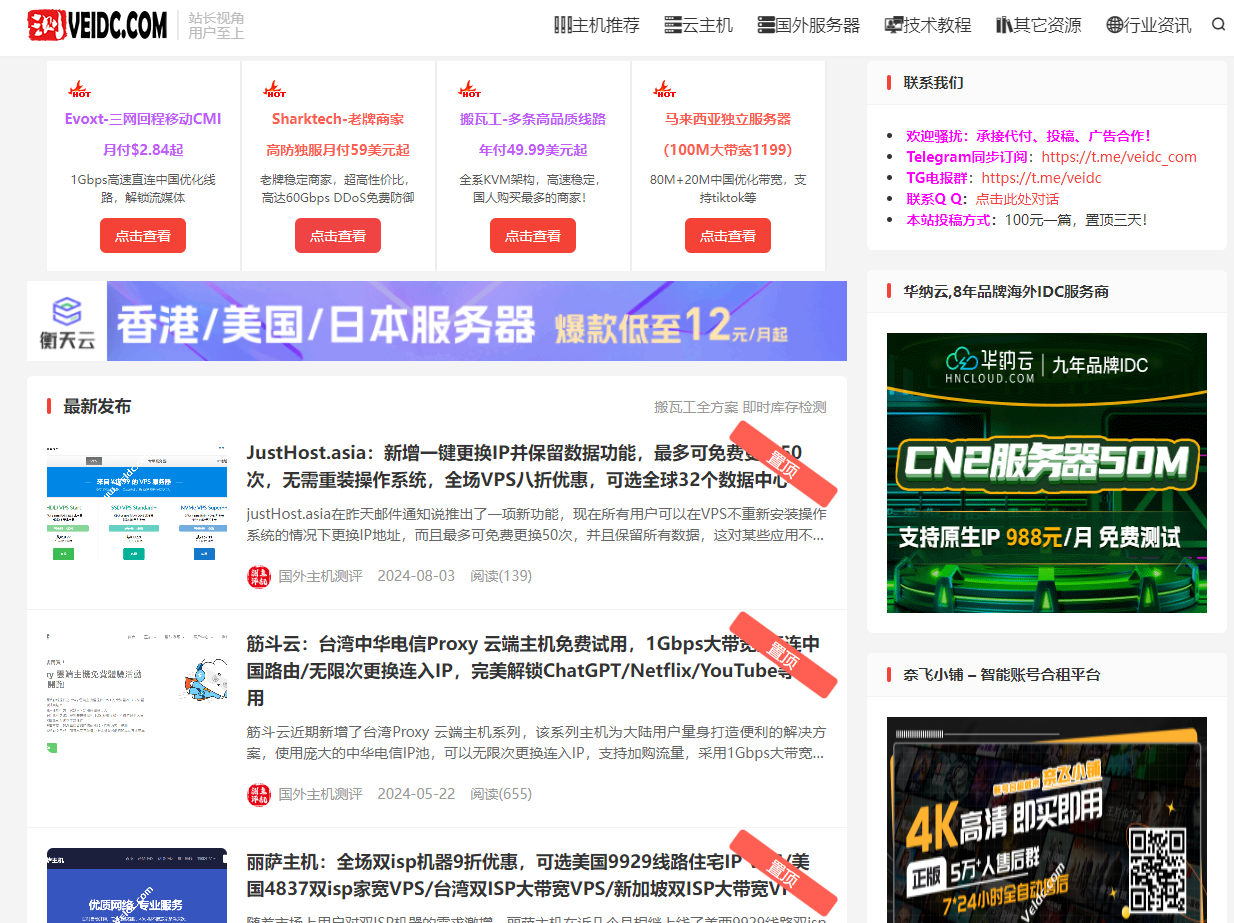Image resolution: width=1234 pixels, height=923 pixels.
Task: Click 点击查看 button under 马来西亚独立服务器 card
Action: [728, 236]
